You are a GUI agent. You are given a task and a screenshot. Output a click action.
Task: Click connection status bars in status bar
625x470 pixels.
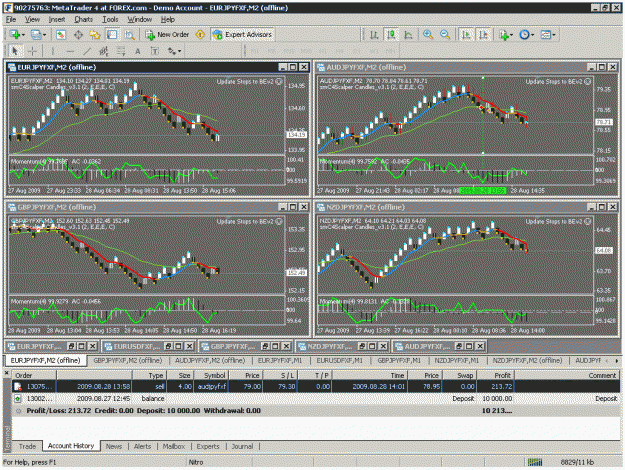(x=535, y=462)
